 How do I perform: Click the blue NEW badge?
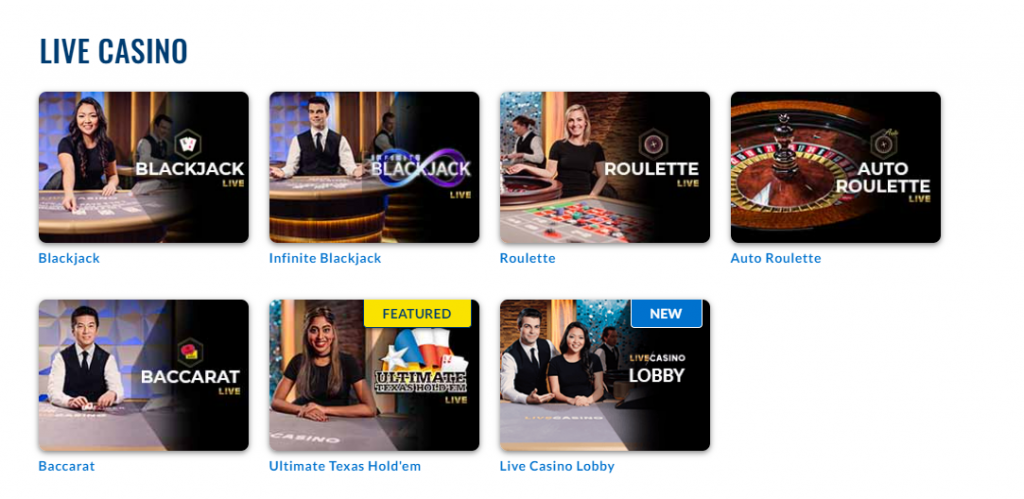coord(666,314)
